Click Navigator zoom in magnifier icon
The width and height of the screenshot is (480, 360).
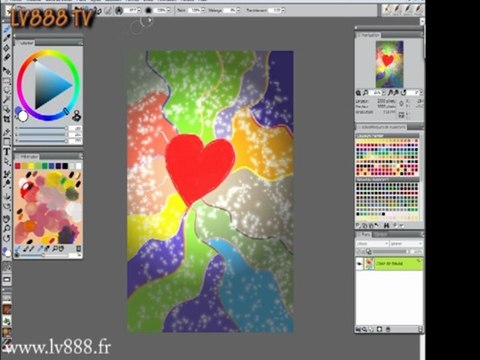point(366,93)
